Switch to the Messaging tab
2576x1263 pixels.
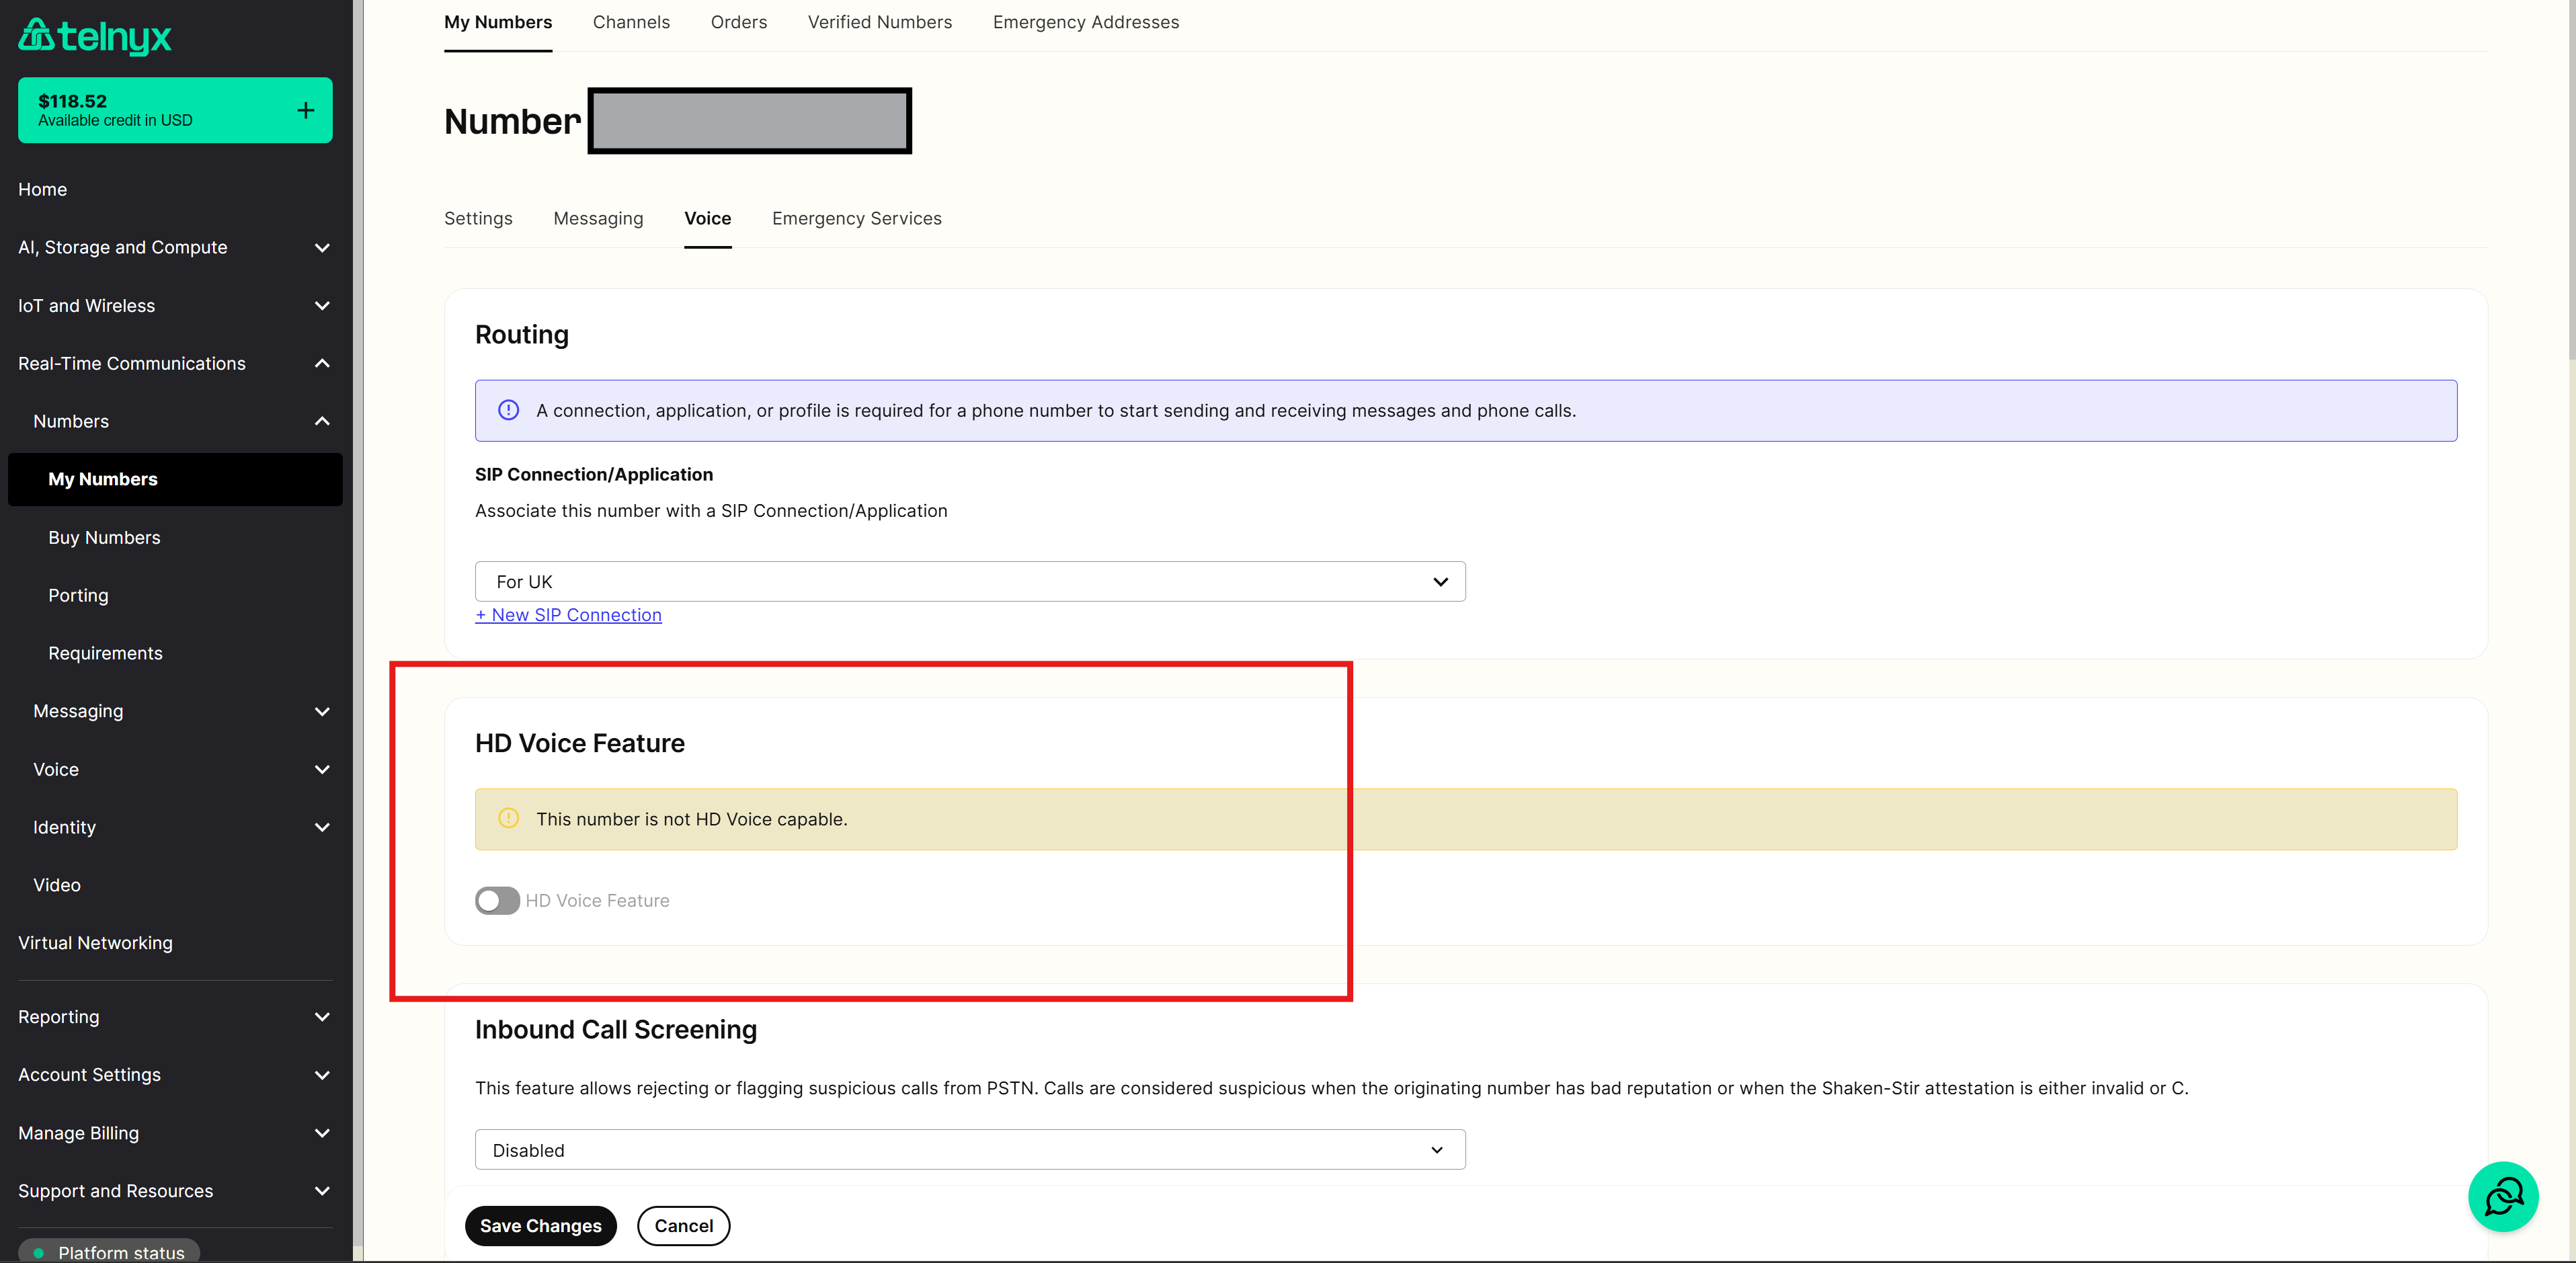pos(598,218)
